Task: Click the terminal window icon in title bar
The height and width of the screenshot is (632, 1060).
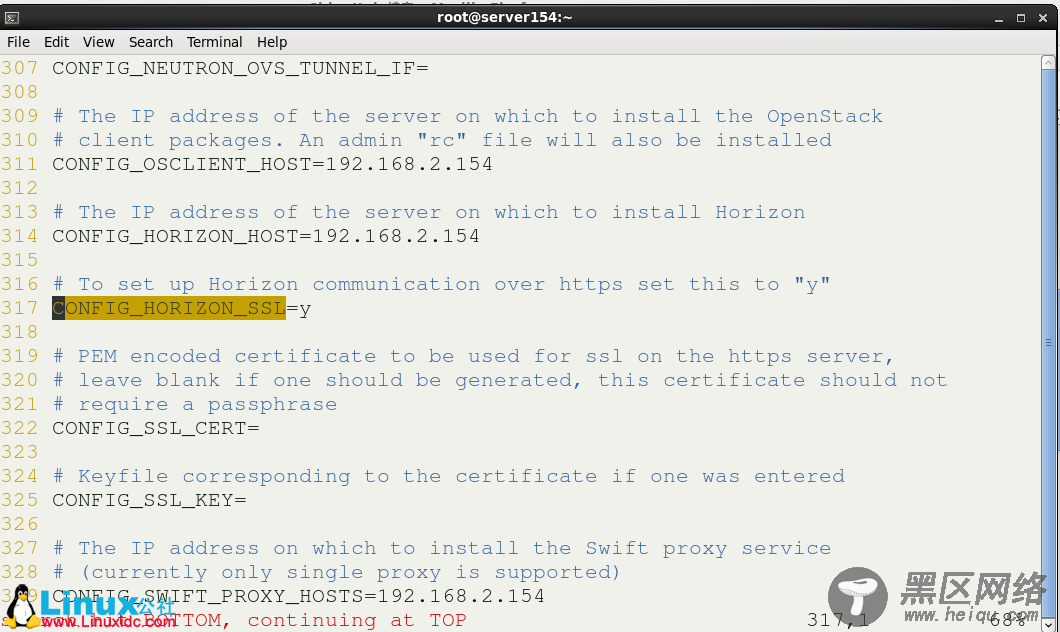Action: tap(11, 18)
